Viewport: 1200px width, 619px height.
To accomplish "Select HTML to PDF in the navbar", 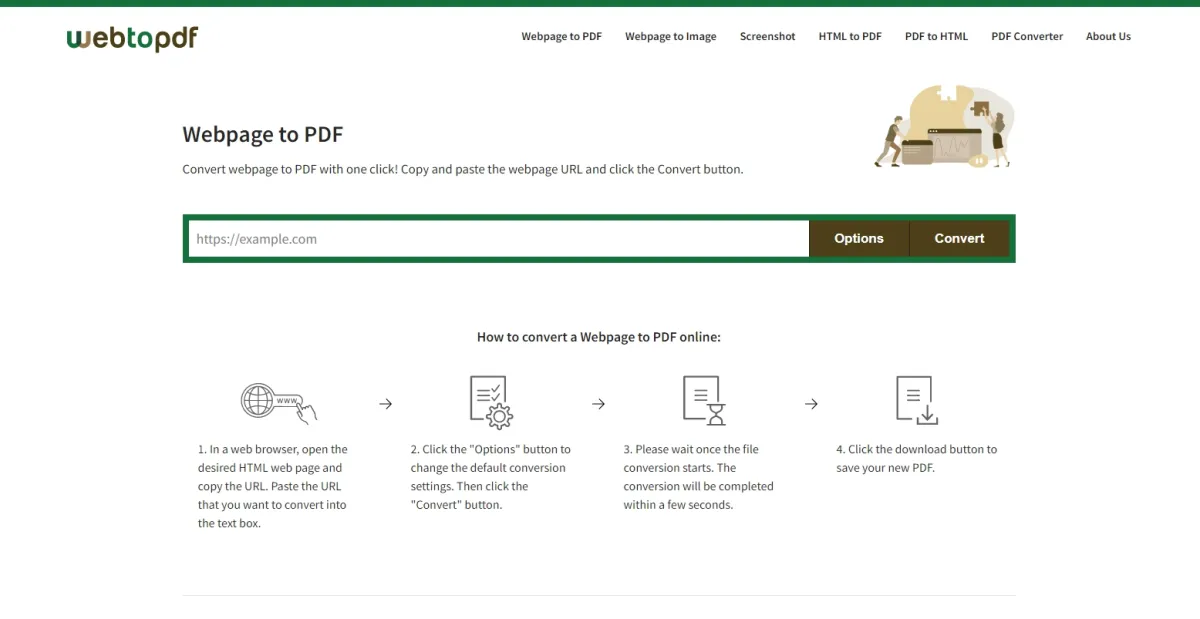I will point(850,36).
